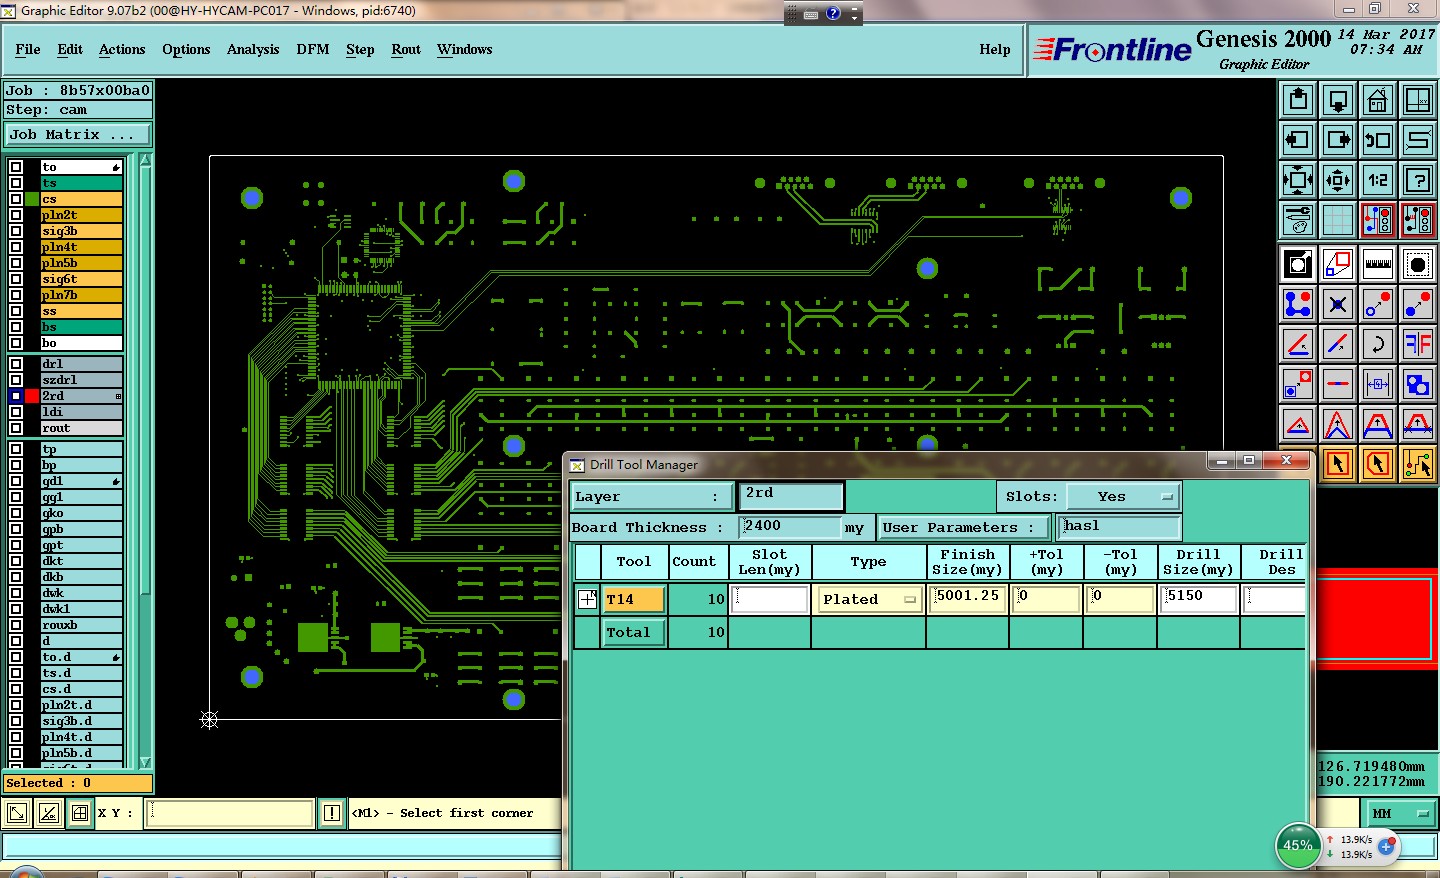This screenshot has width=1440, height=878.
Task: Click the question mark help icon in the tool panel
Action: coord(1418,180)
